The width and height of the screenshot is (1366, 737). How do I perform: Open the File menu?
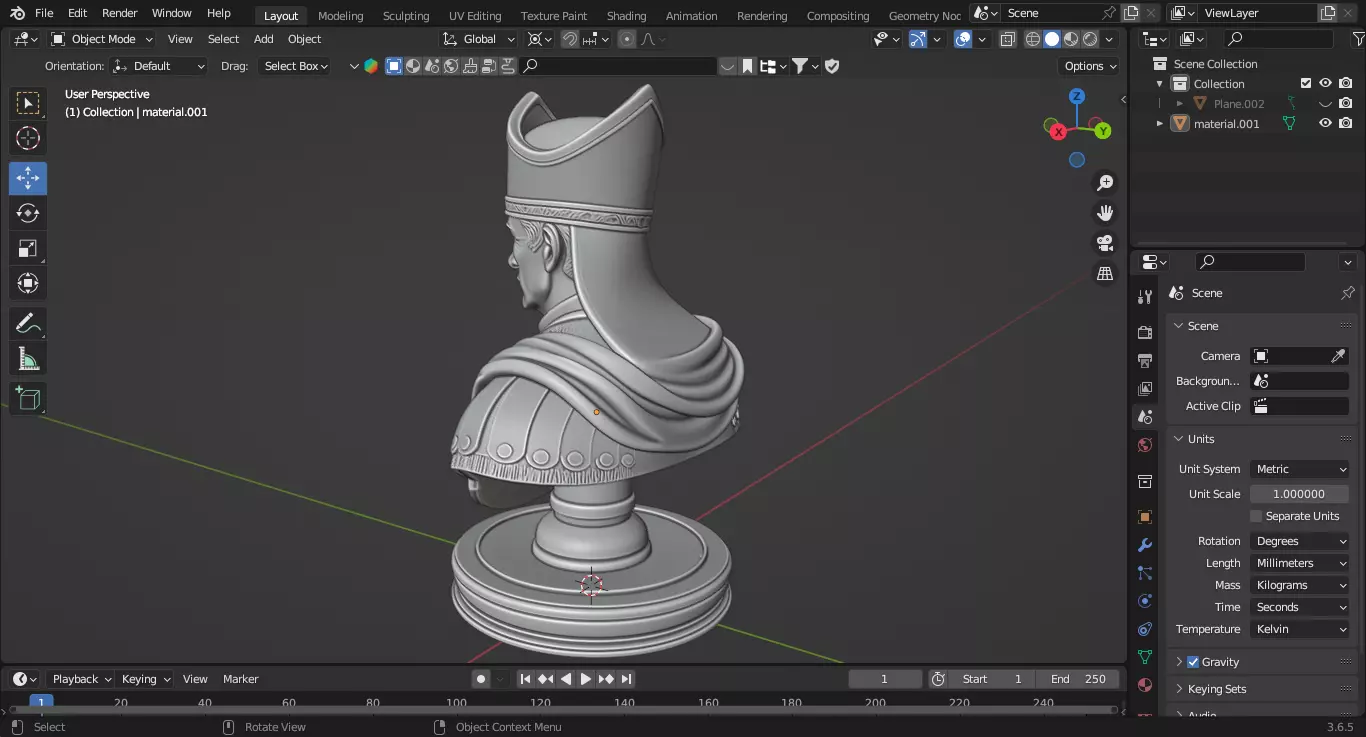[44, 13]
